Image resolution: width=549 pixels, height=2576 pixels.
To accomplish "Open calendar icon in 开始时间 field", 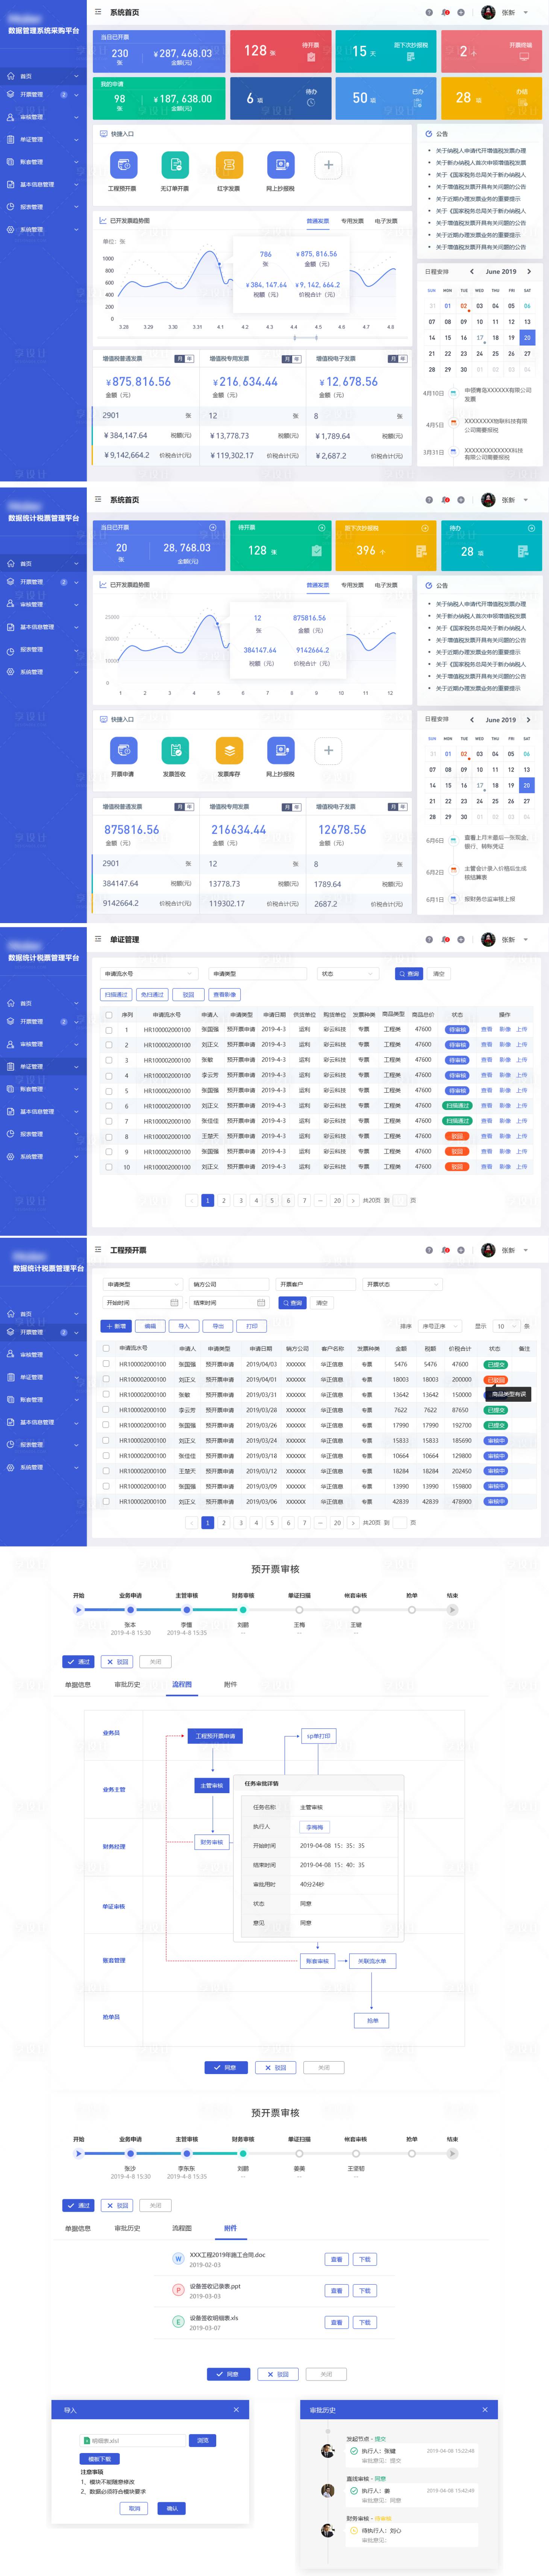I will pos(174,1303).
